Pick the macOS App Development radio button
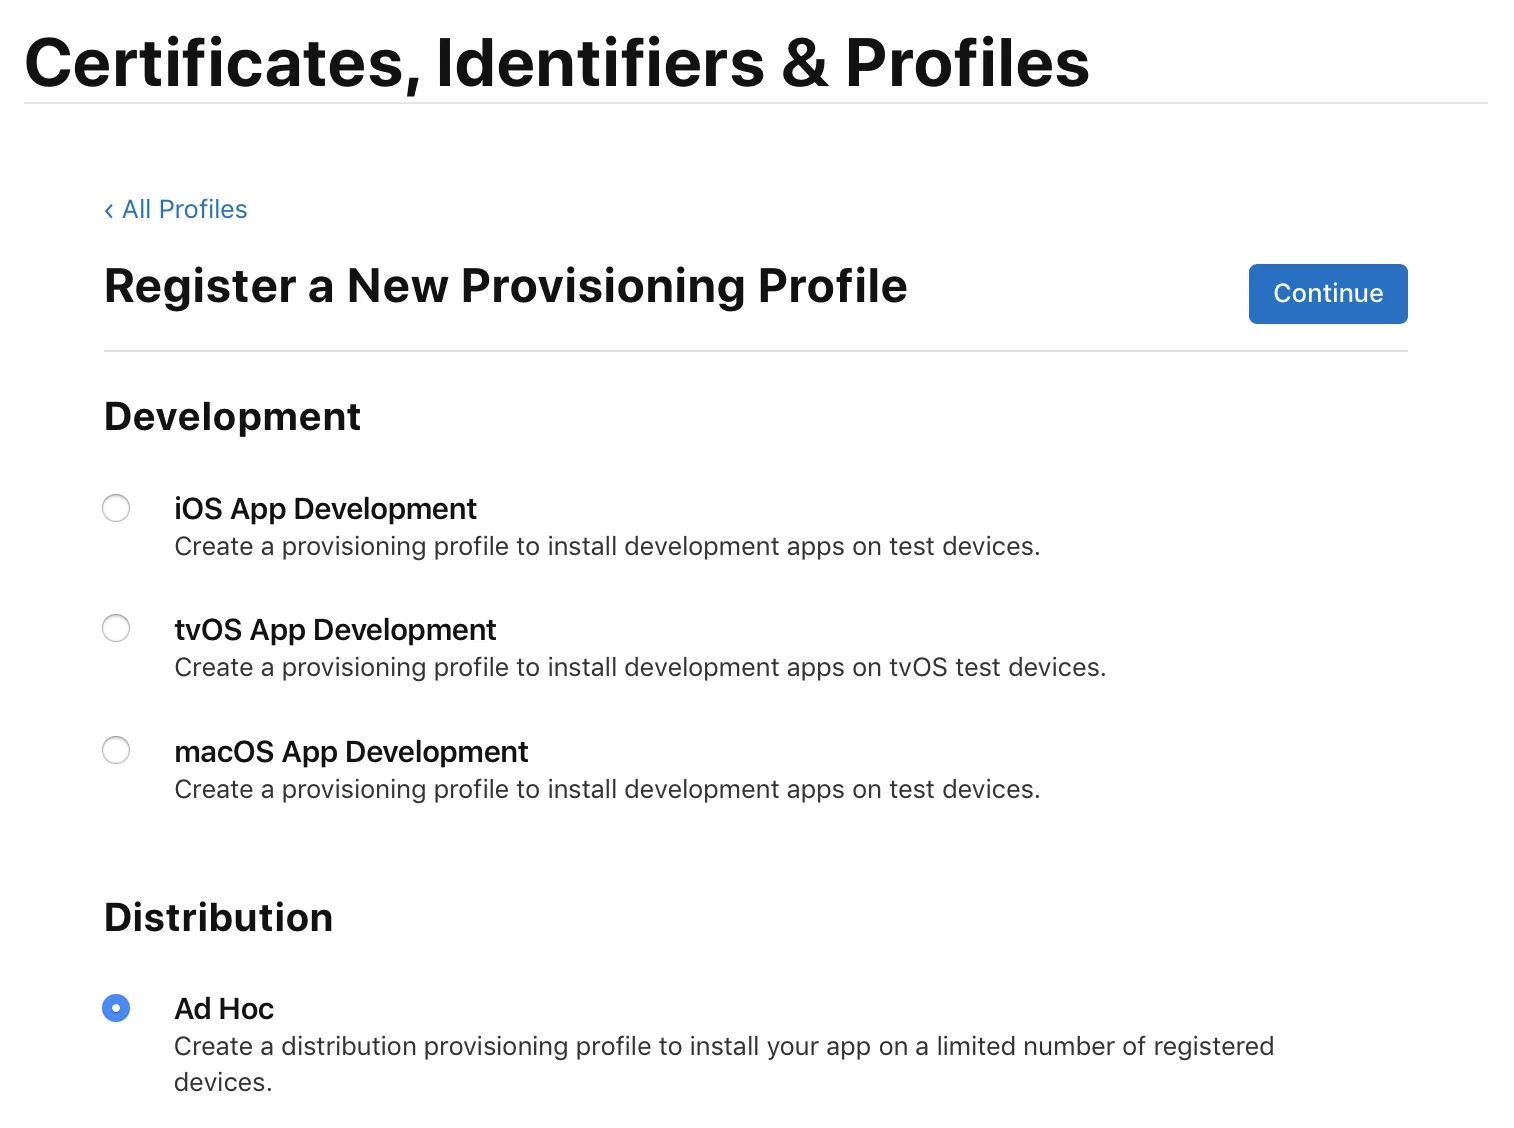 point(116,750)
